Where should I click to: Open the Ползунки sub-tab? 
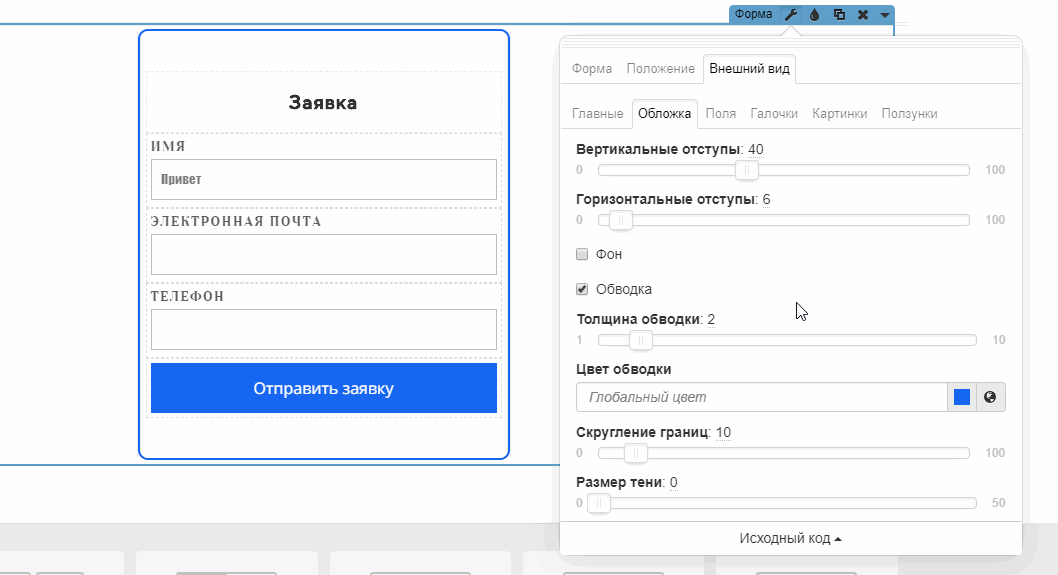tap(909, 114)
